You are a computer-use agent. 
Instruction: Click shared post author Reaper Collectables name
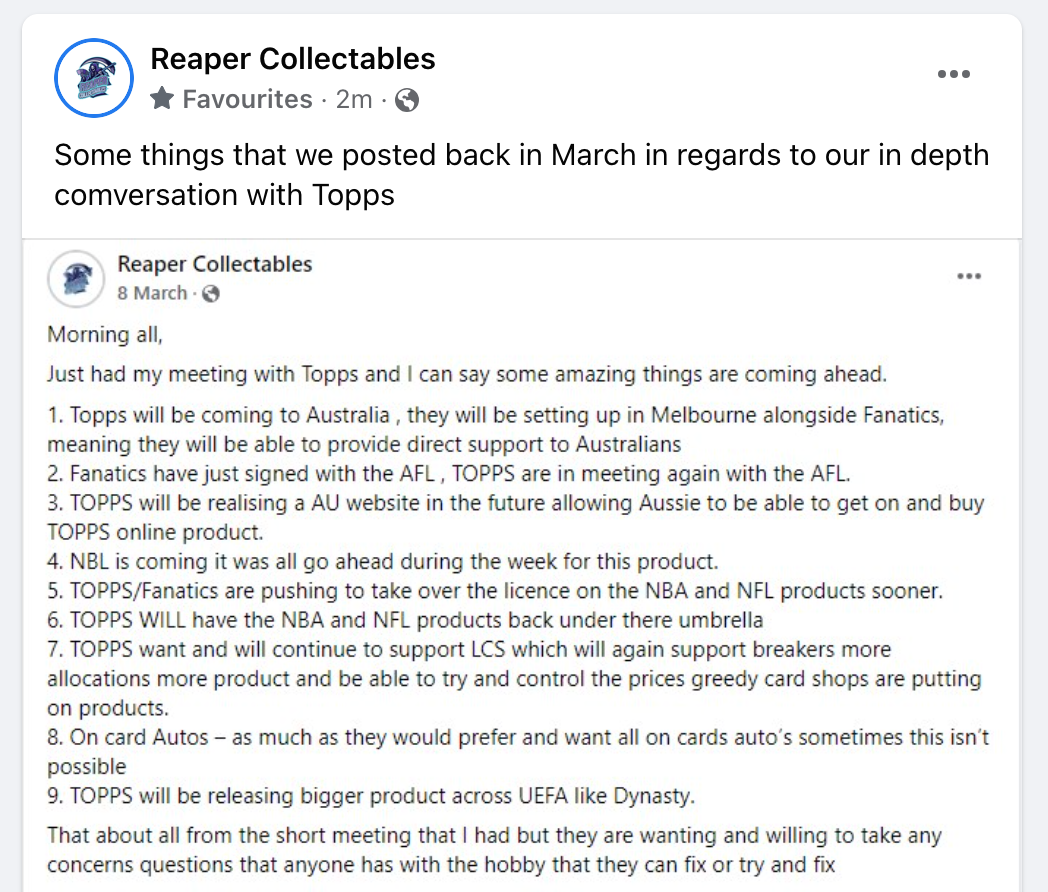pos(215,264)
